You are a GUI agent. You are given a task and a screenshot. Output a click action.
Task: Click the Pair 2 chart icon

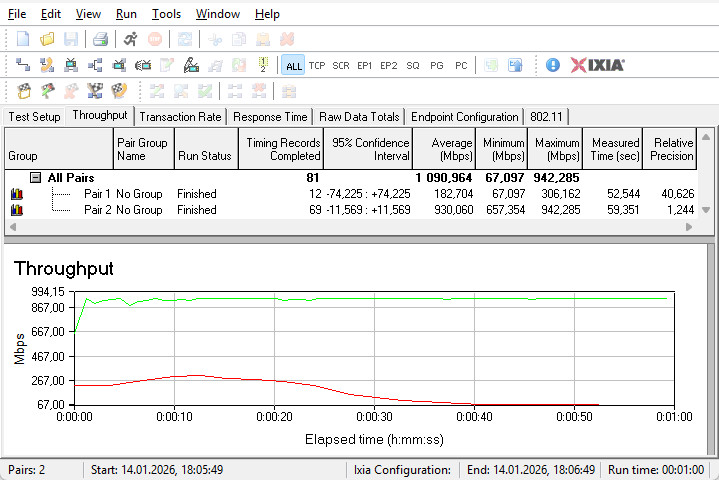point(16,210)
